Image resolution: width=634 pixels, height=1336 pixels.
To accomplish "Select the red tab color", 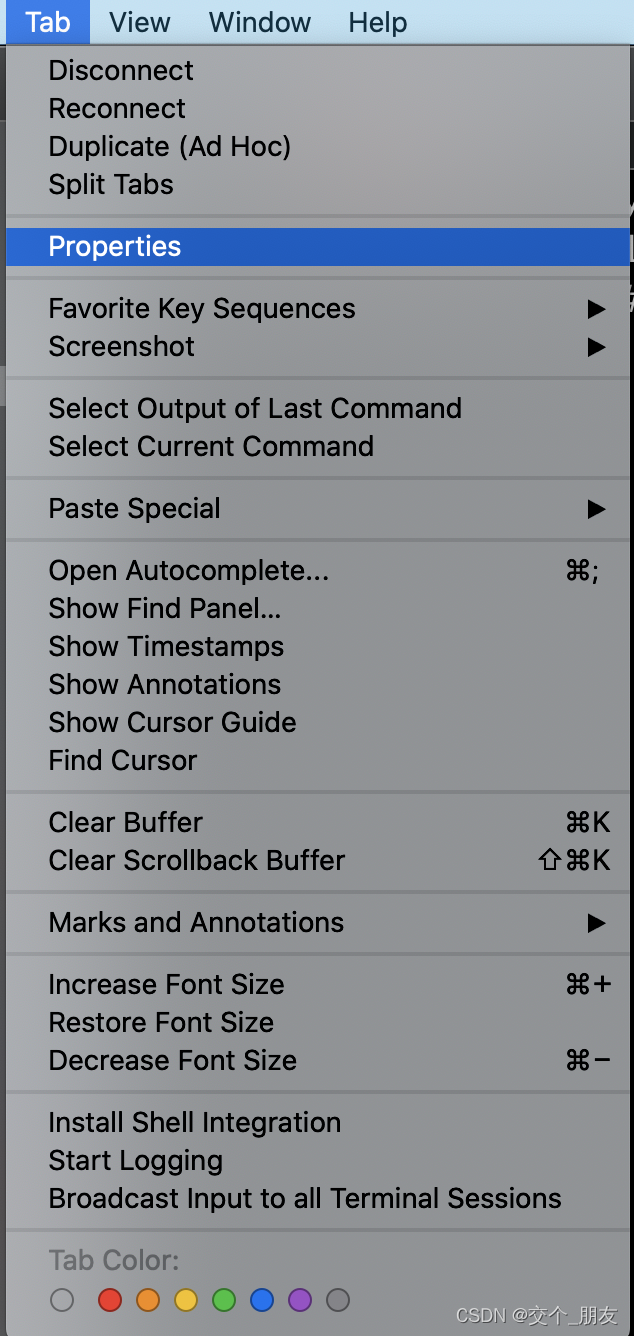I will click(x=110, y=1300).
